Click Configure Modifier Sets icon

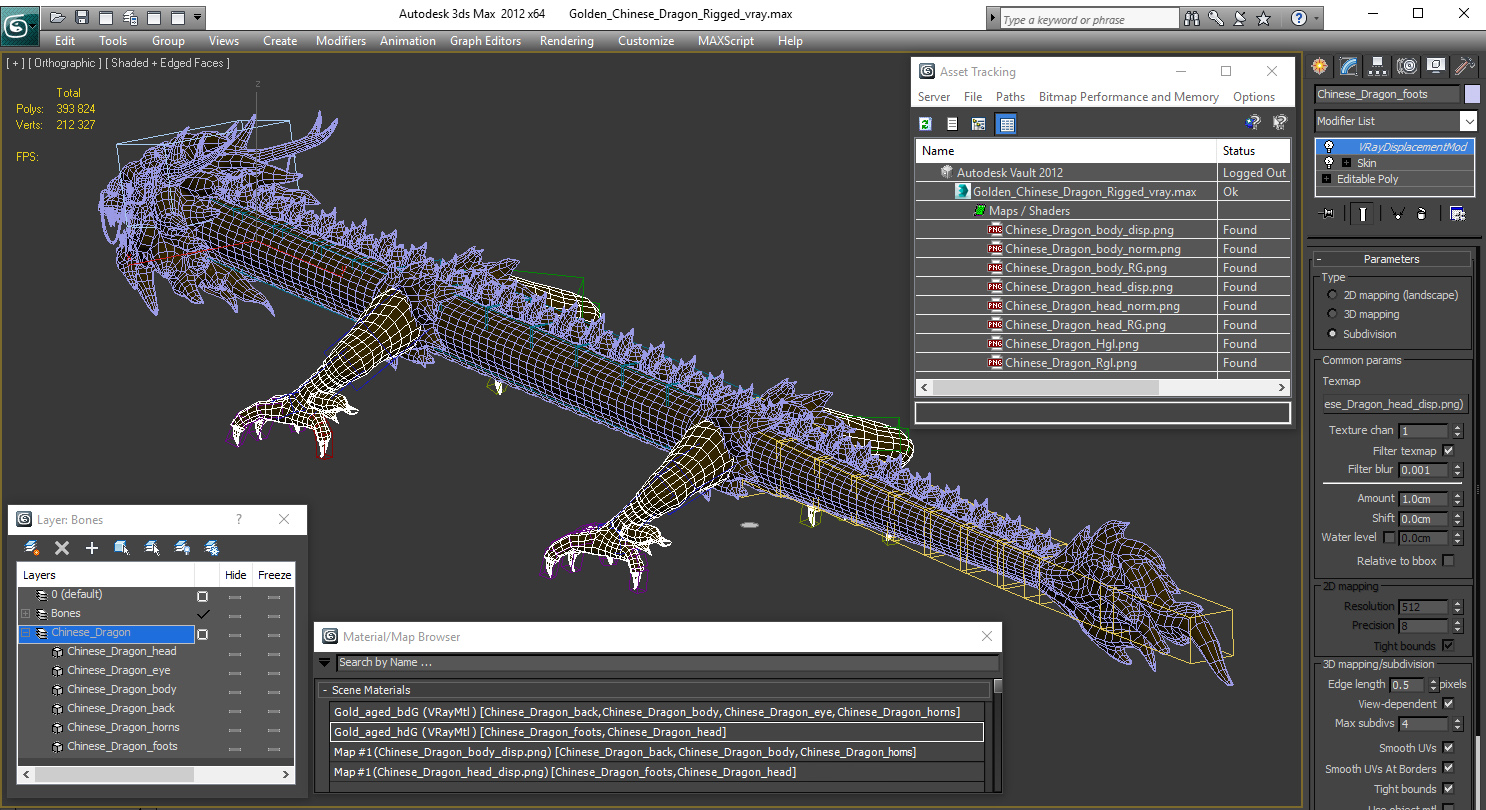[x=1457, y=213]
